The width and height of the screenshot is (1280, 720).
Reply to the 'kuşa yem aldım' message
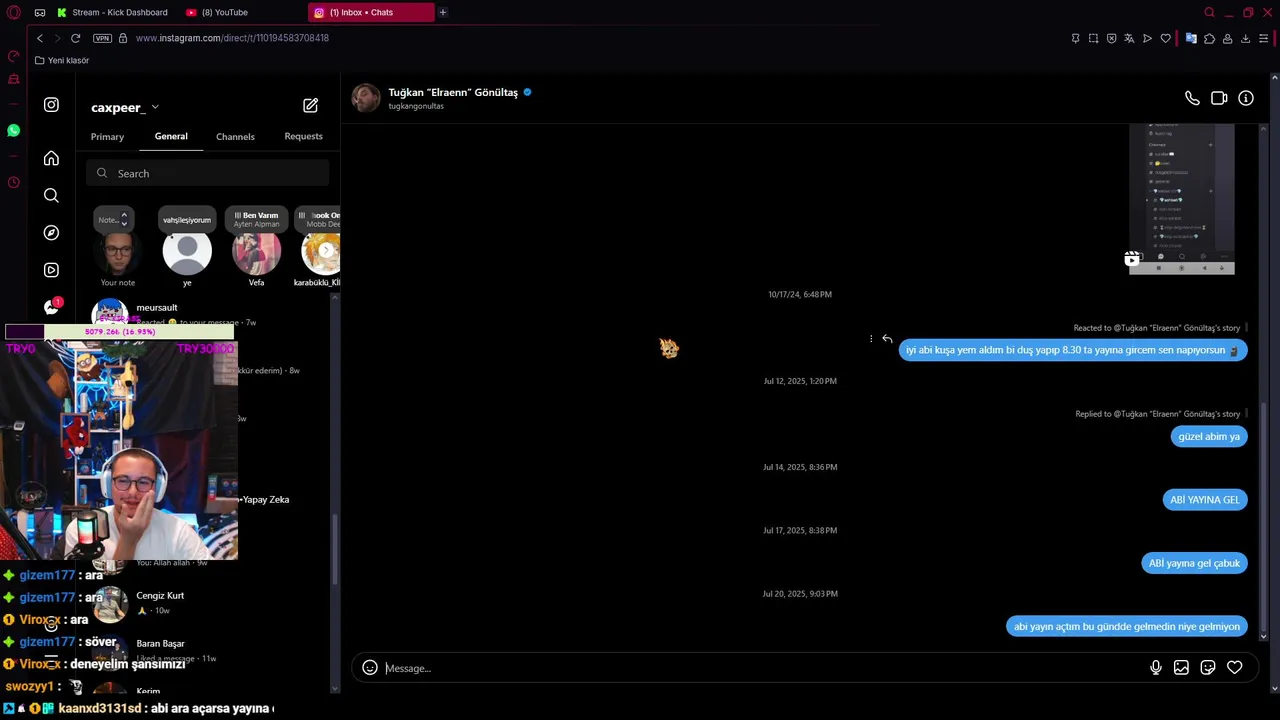887,339
